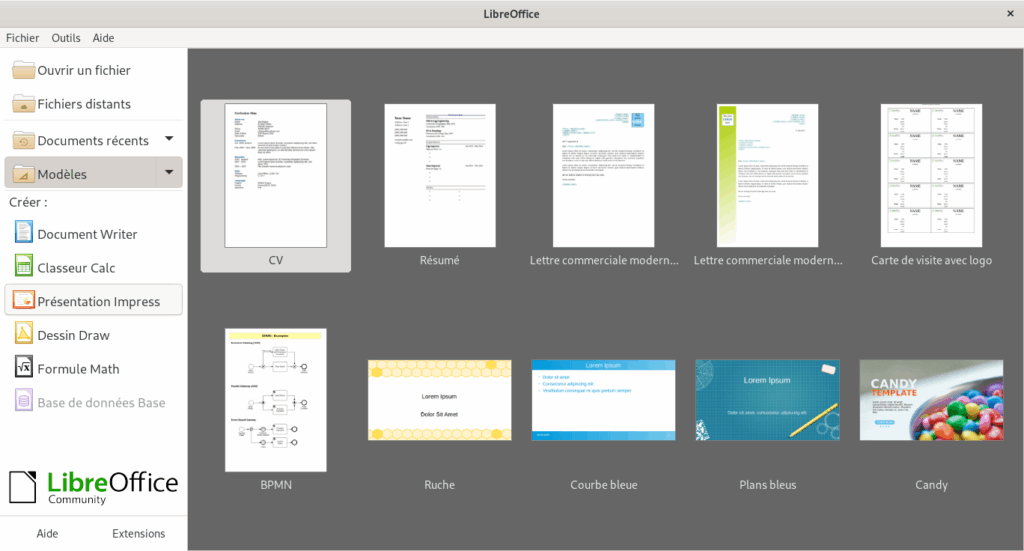Open the Fichier menu
Image resolution: width=1024 pixels, height=551 pixels.
tap(22, 38)
